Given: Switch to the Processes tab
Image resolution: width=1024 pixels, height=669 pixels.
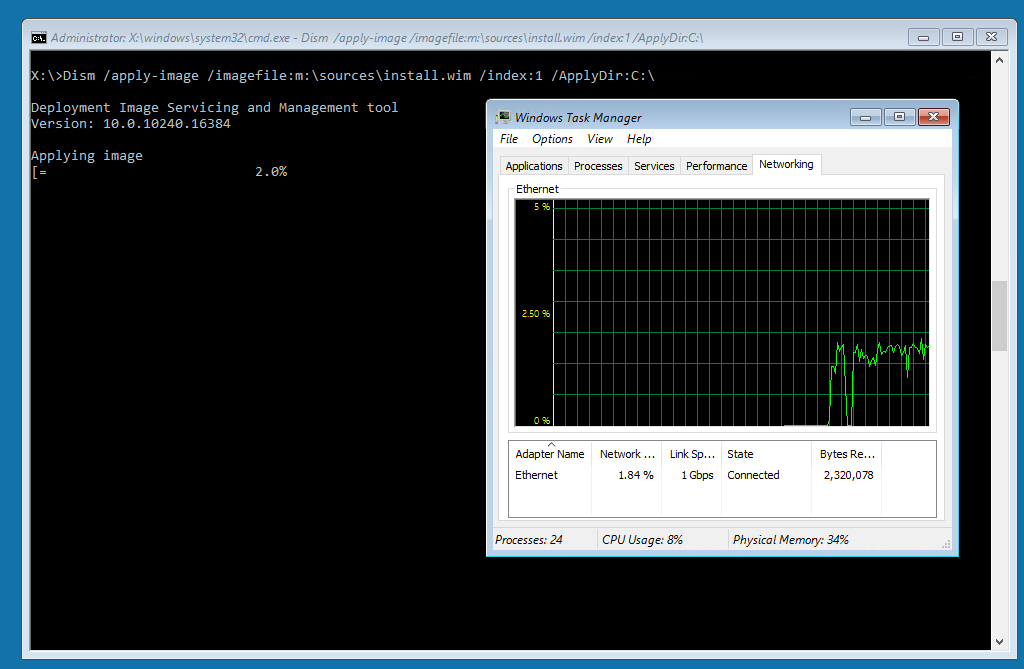Looking at the screenshot, I should pyautogui.click(x=598, y=166).
